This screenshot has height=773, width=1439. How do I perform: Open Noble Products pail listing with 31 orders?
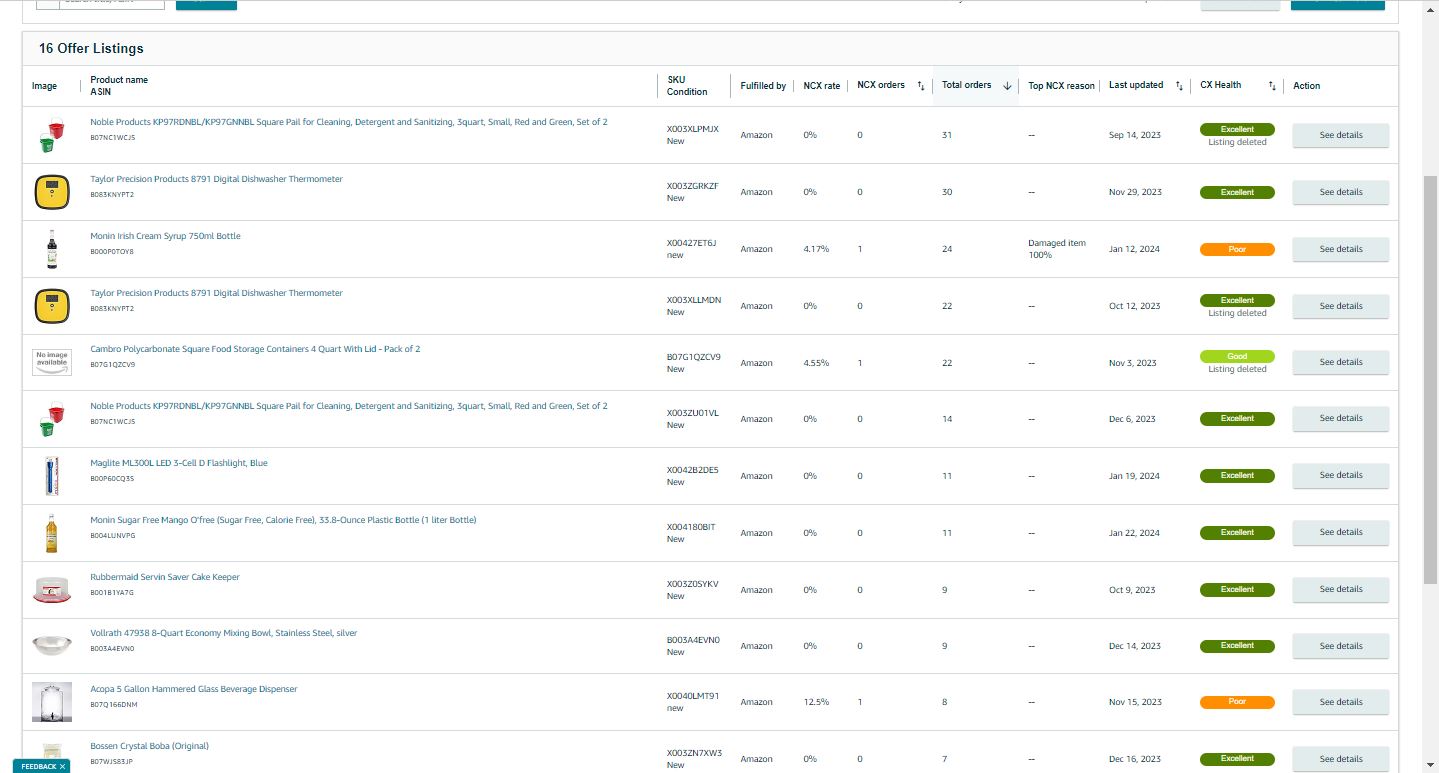click(x=348, y=122)
